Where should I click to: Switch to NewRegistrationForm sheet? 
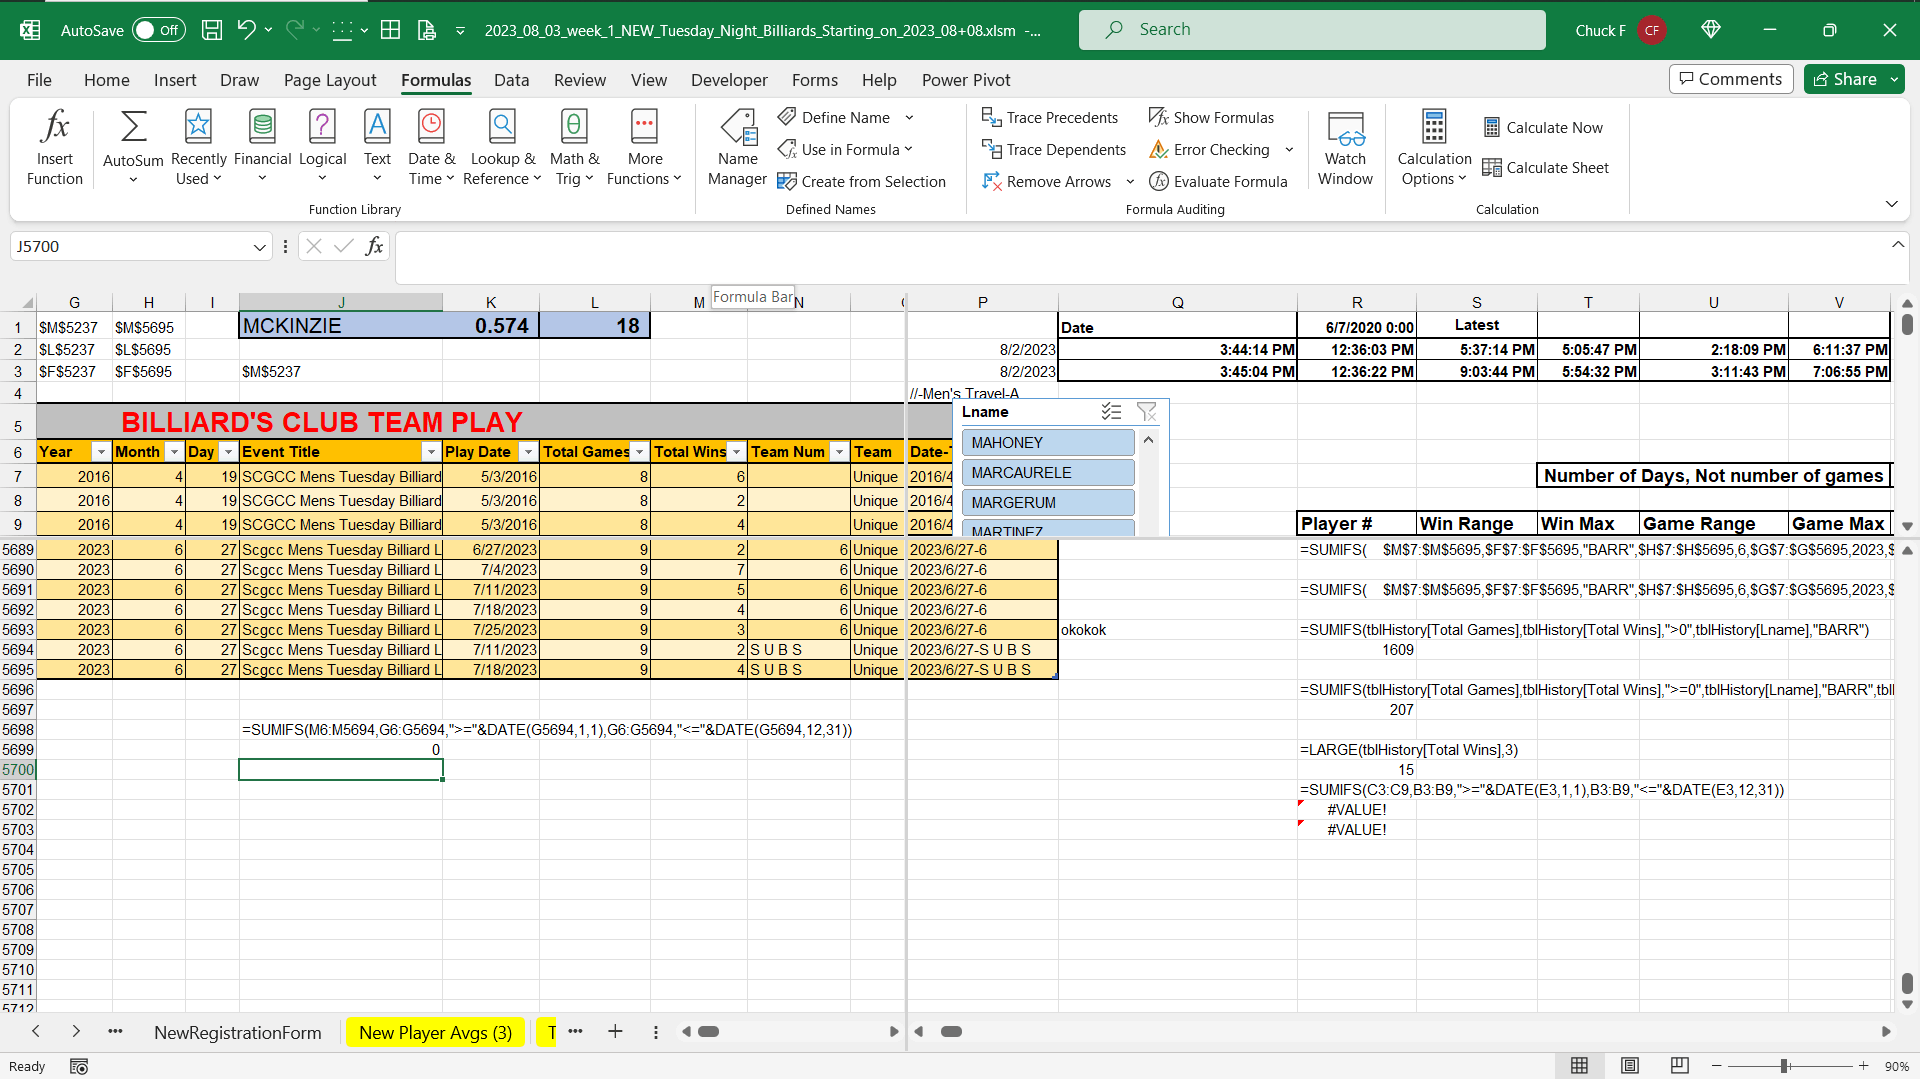238,1032
